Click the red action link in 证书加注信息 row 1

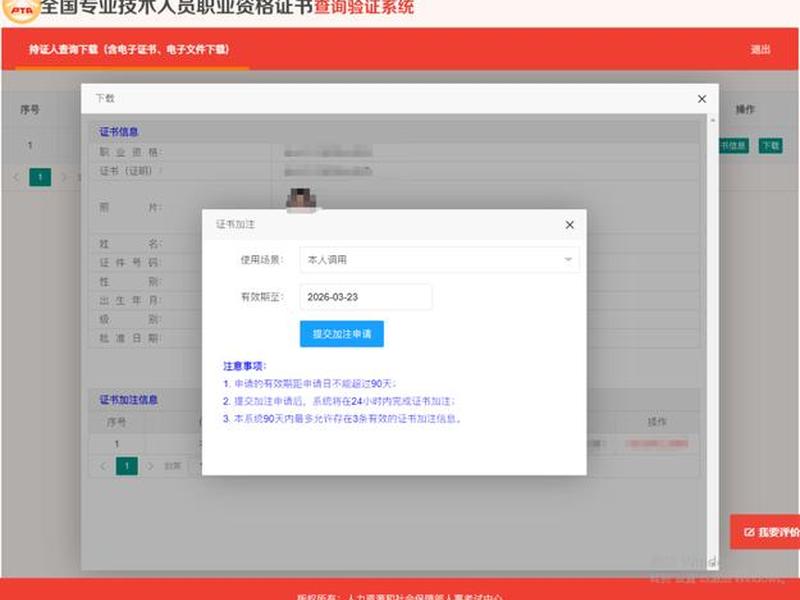[x=657, y=443]
